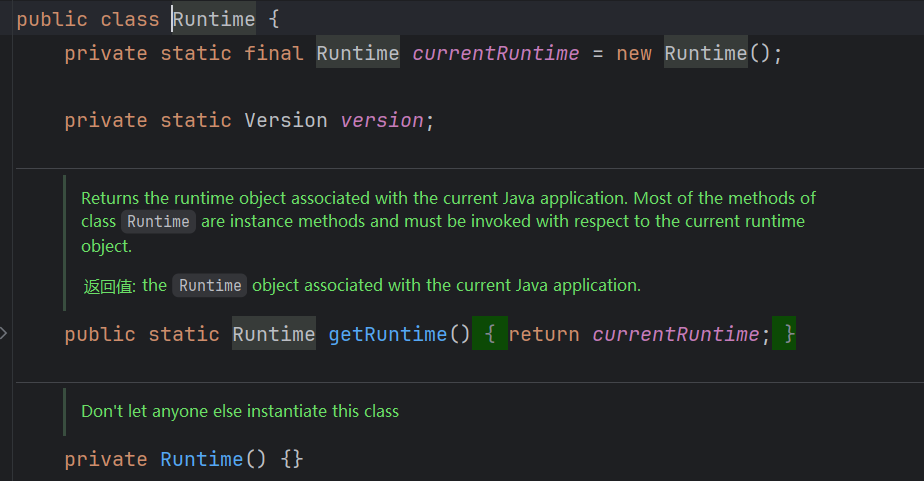Viewport: 924px width, 481px height.
Task: Click the private Runtime() constructor name
Action: [202, 459]
